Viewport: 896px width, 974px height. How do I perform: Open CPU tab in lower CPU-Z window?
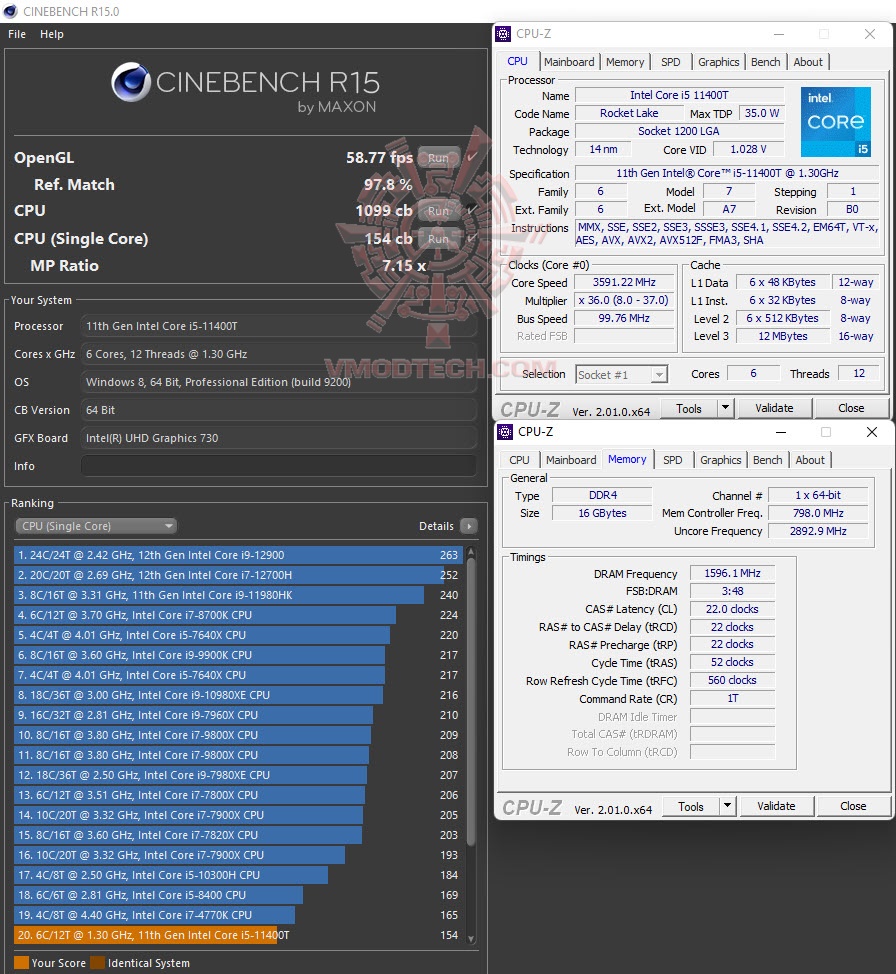(519, 460)
